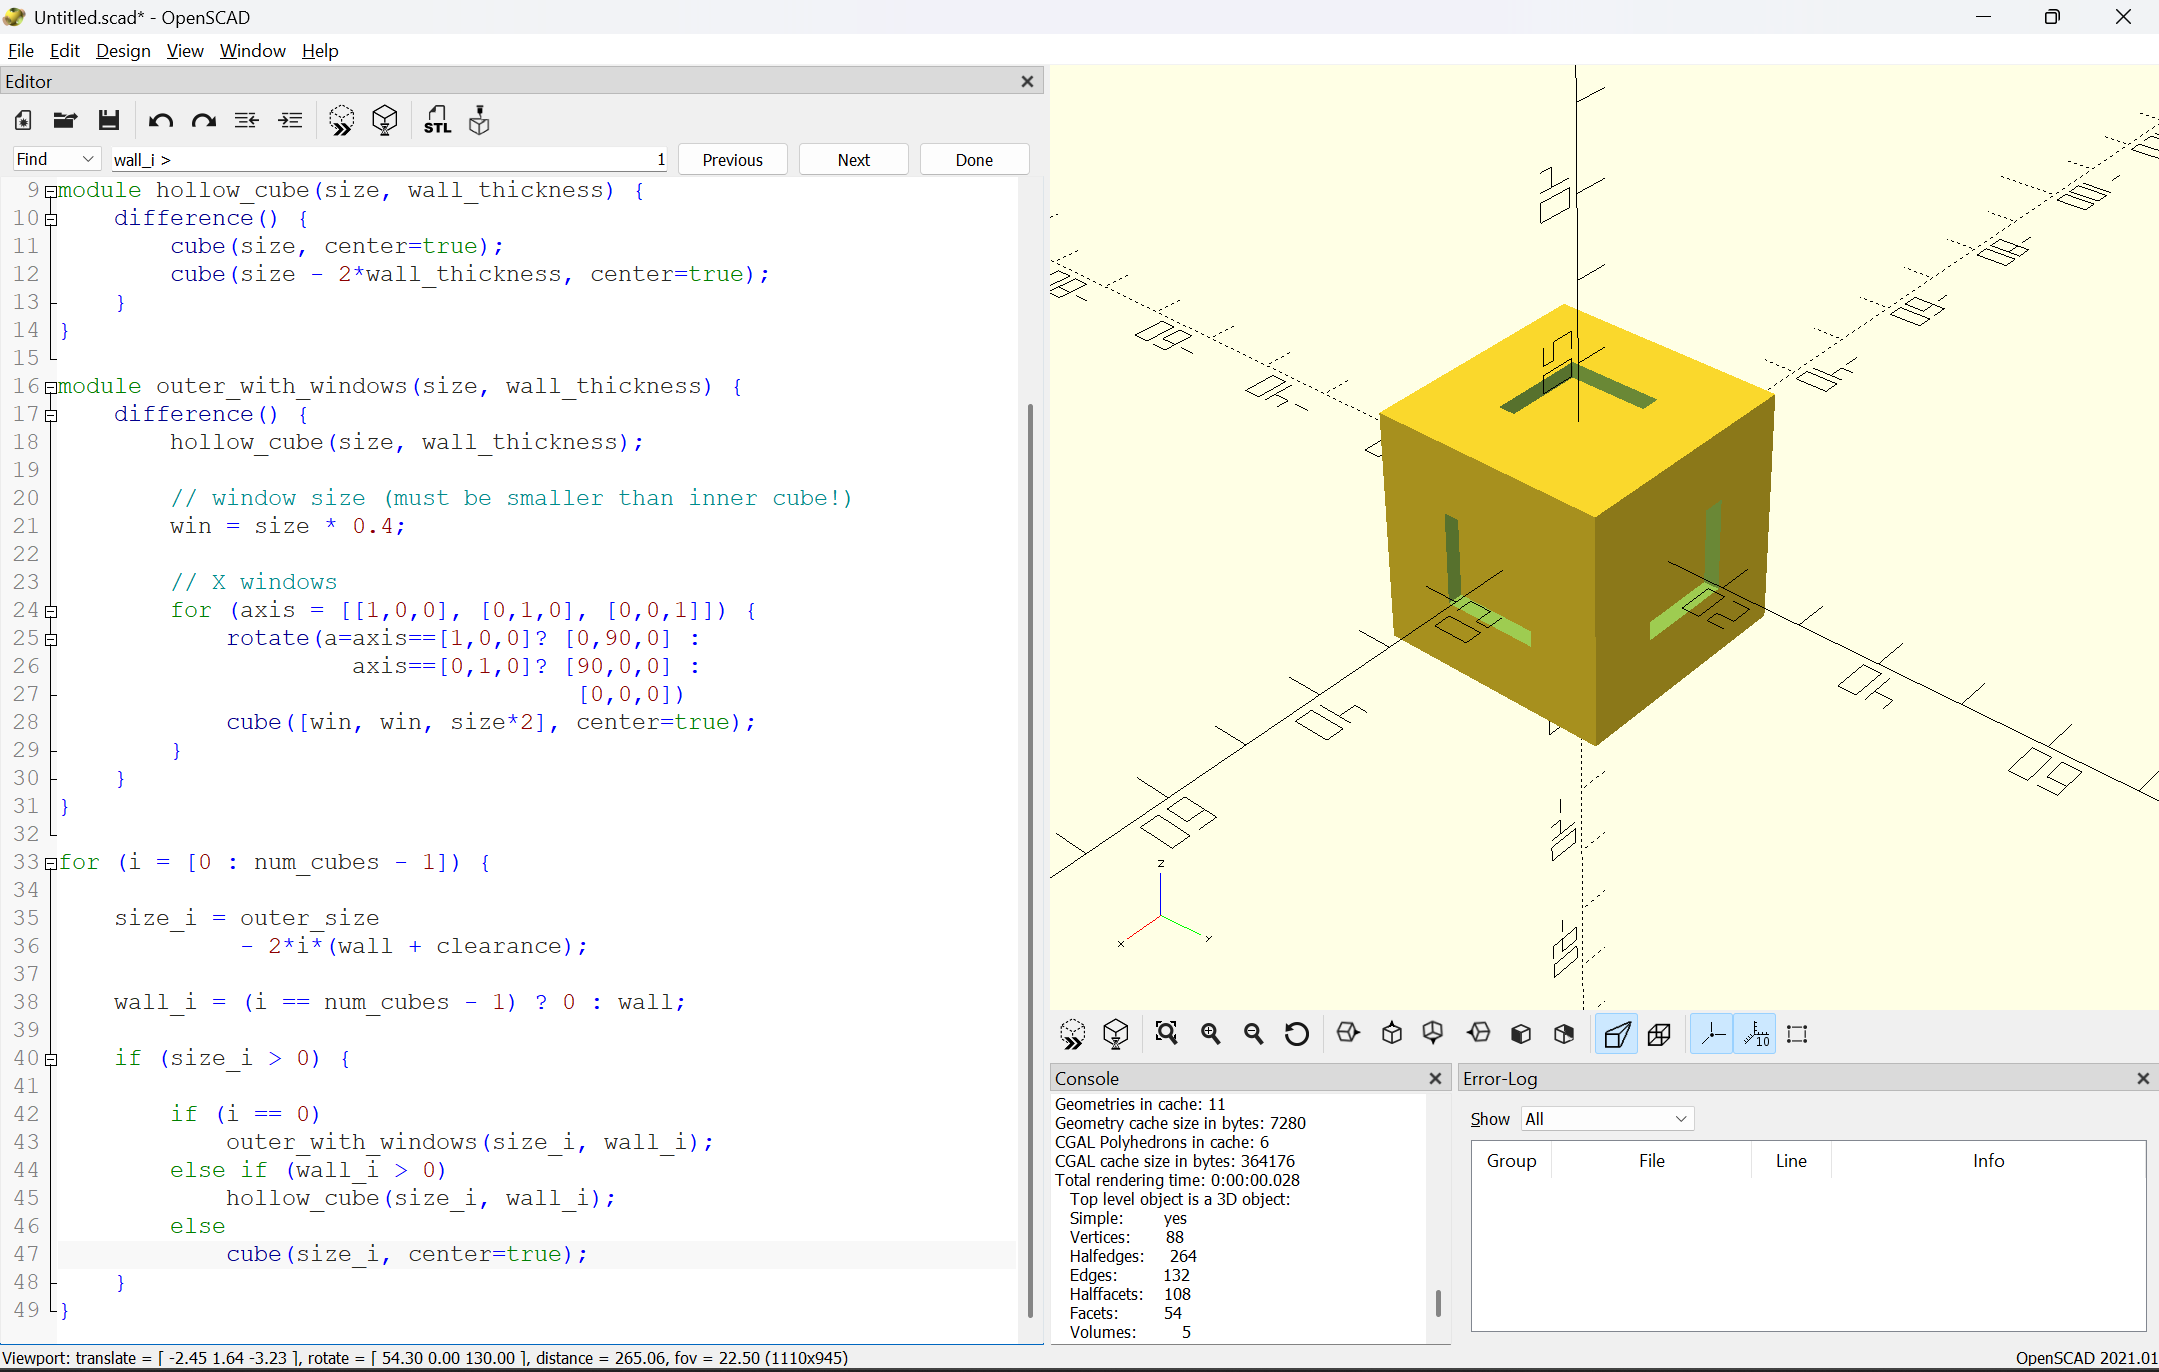This screenshot has width=2159, height=1372.
Task: Open the Design menu
Action: pos(123,50)
